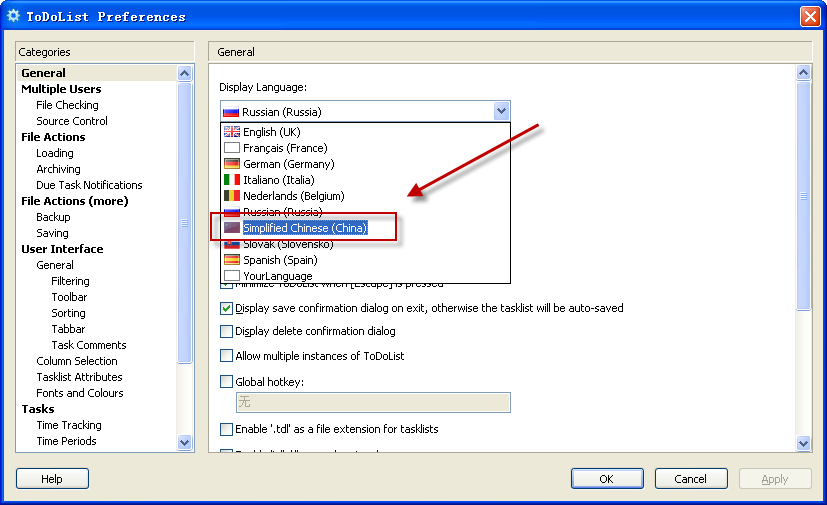This screenshot has height=505, width=827.
Task: Click the Global hotkey input field
Action: pos(373,402)
